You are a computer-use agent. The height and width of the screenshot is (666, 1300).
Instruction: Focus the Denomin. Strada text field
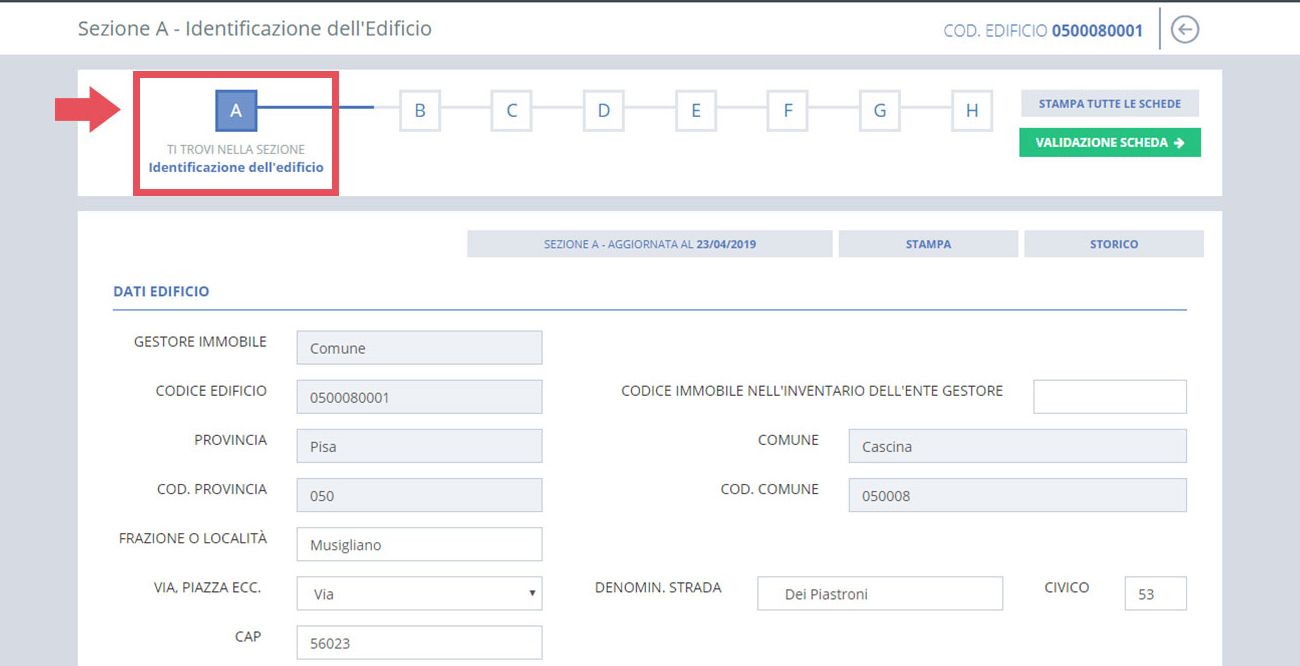click(879, 593)
